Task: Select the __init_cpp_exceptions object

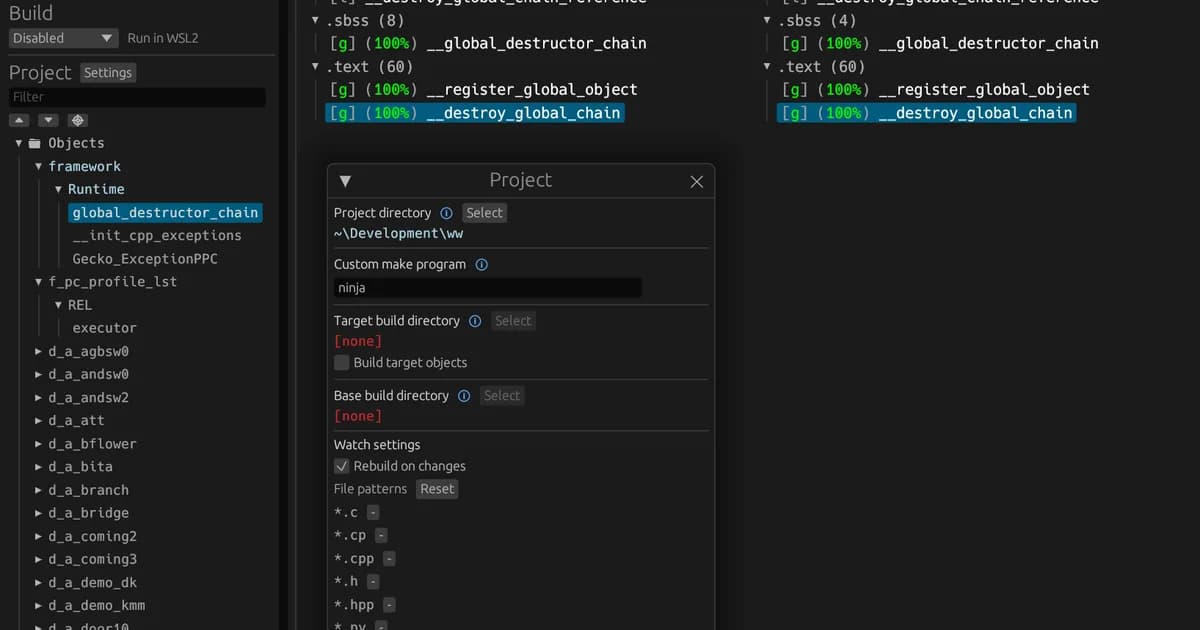Action: click(157, 236)
